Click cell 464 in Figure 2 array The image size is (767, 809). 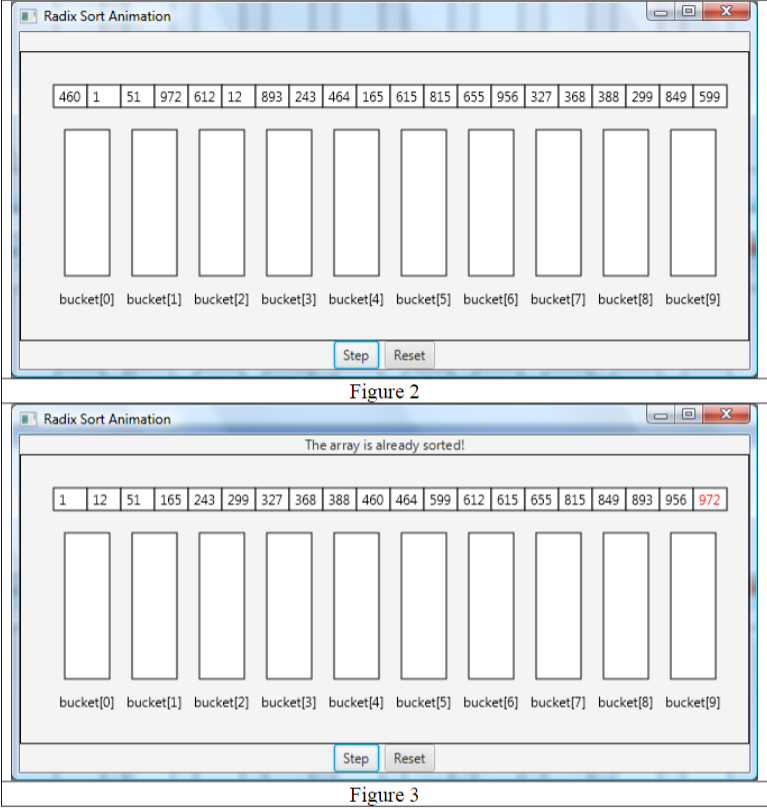(339, 96)
